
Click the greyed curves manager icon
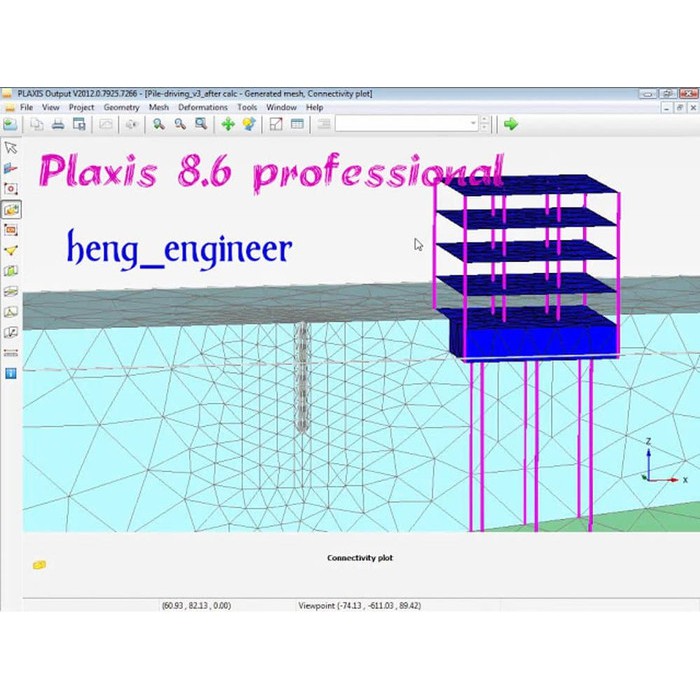click(x=105, y=124)
